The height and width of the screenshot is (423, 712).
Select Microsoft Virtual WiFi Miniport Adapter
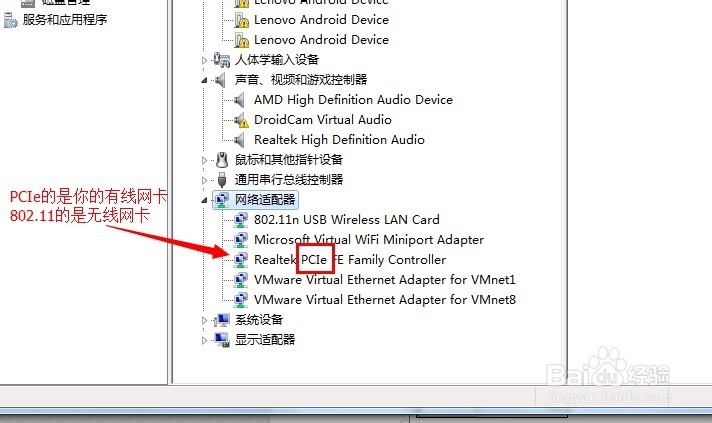(x=369, y=240)
